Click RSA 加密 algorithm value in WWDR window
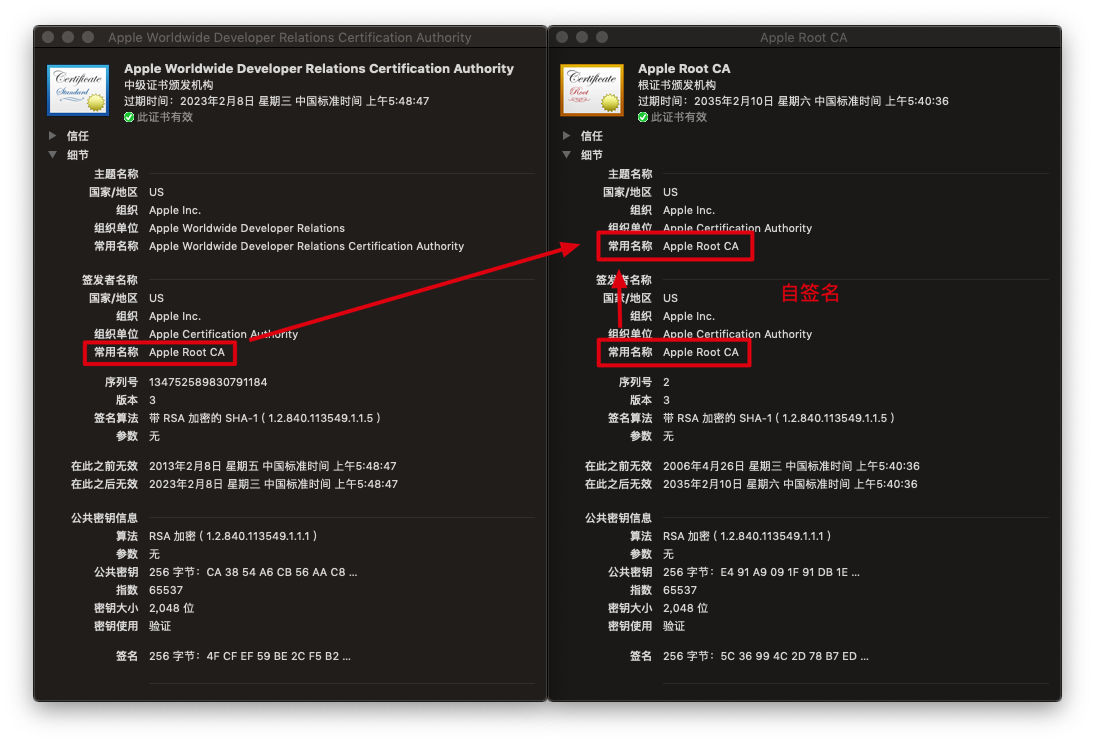Screen dimensions: 1095x743 pos(233,536)
